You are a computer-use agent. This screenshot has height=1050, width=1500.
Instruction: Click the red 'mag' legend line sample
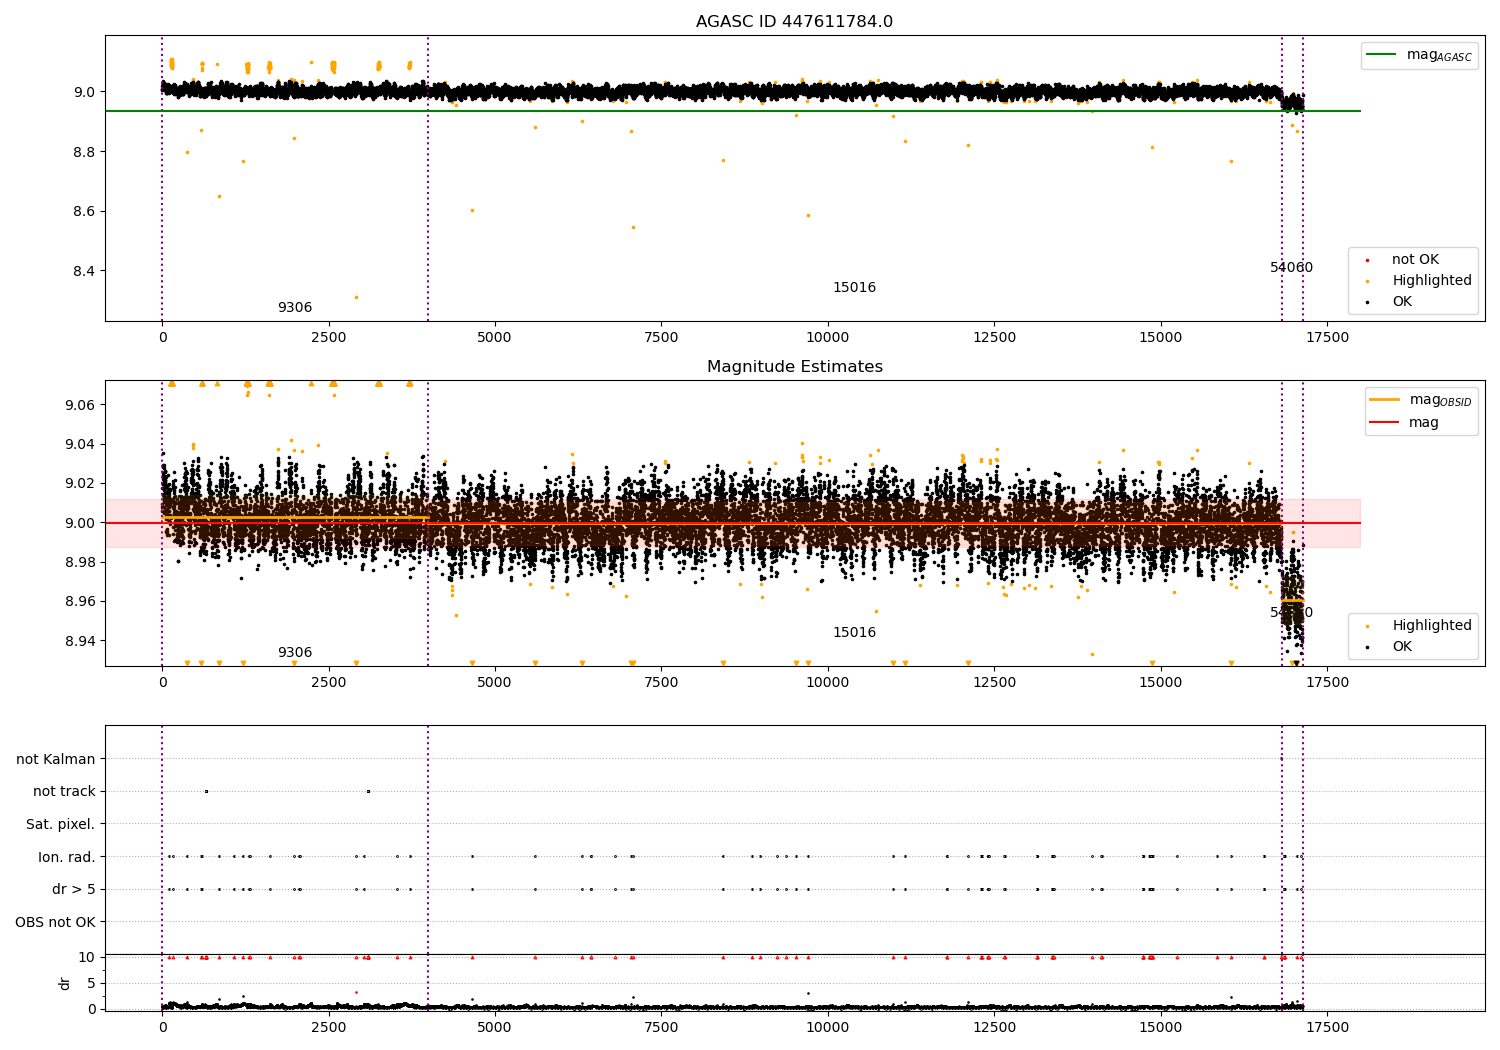click(1385, 423)
